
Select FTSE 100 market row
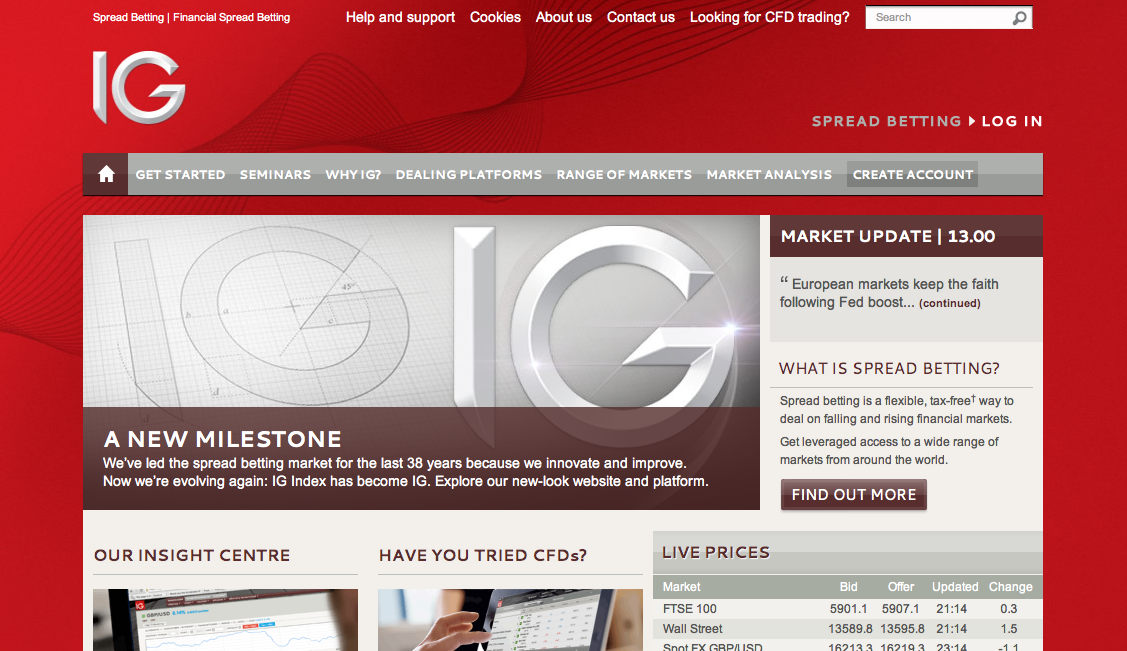point(848,609)
